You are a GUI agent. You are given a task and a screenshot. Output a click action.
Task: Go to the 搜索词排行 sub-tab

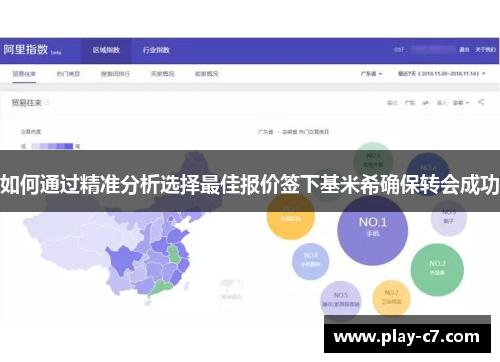(115, 74)
